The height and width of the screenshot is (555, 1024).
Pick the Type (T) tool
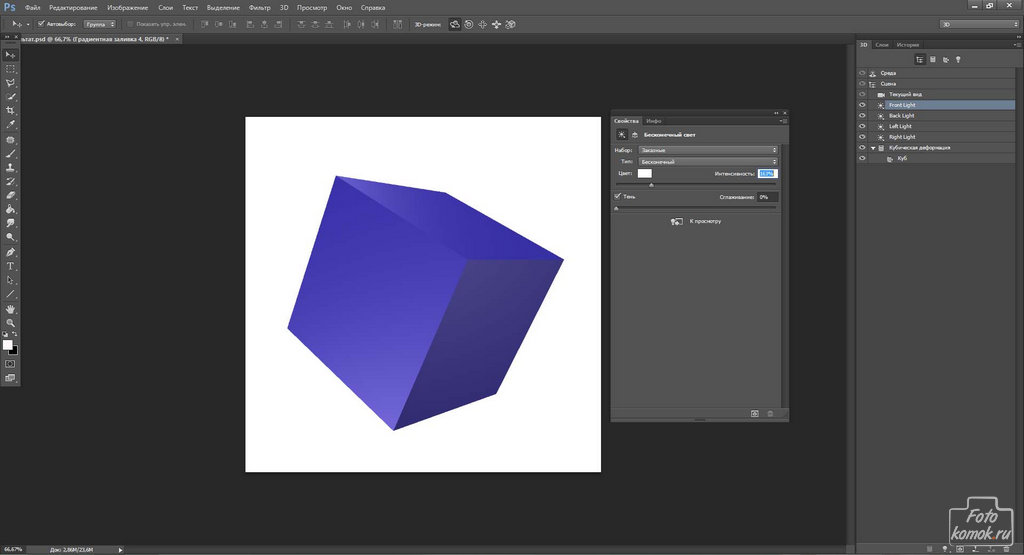click(11, 266)
